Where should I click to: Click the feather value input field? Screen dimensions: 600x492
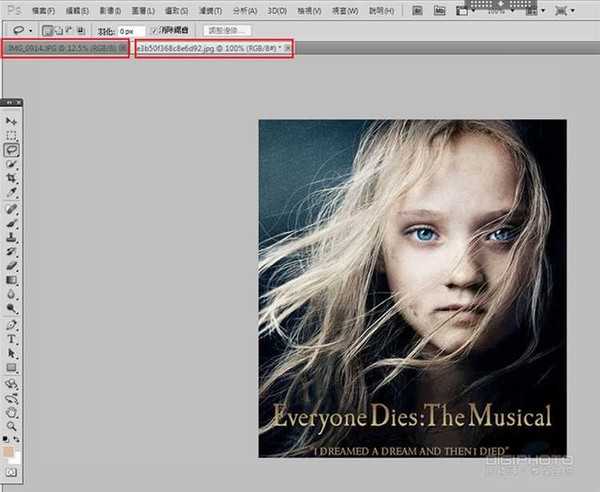131,31
